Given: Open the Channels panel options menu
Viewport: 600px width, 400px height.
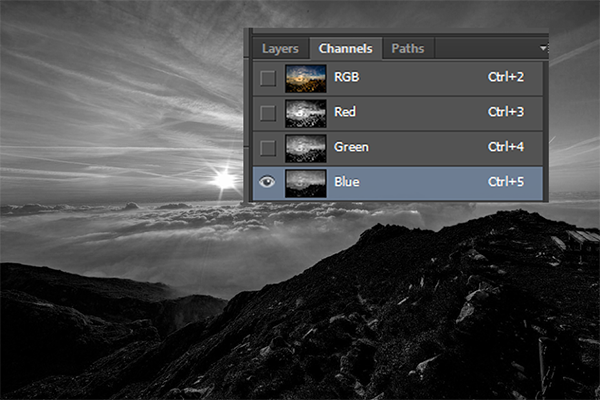Looking at the screenshot, I should click(x=543, y=47).
